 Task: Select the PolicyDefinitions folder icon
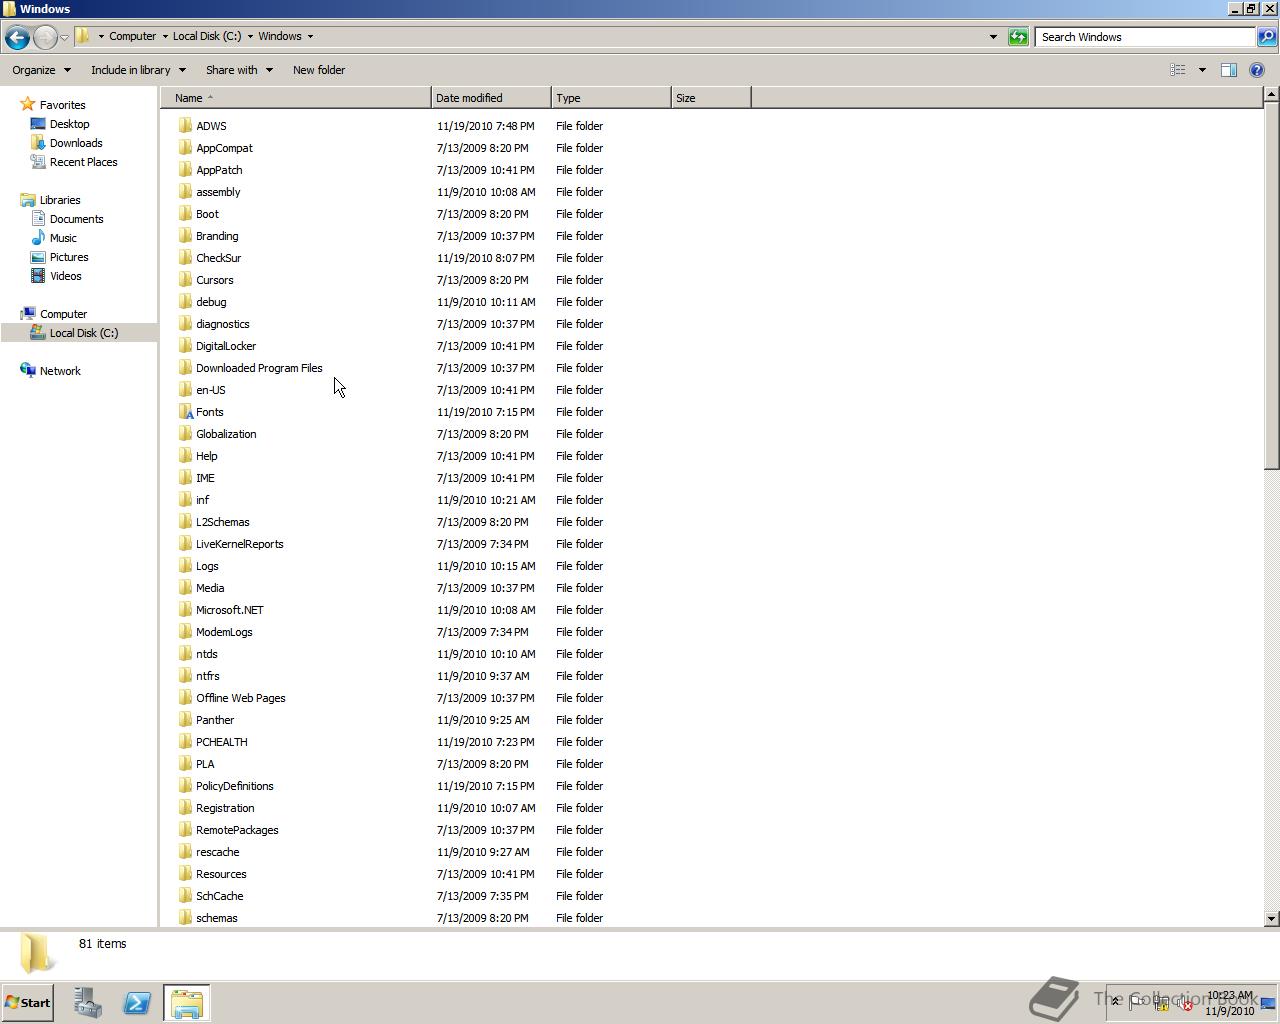[185, 786]
